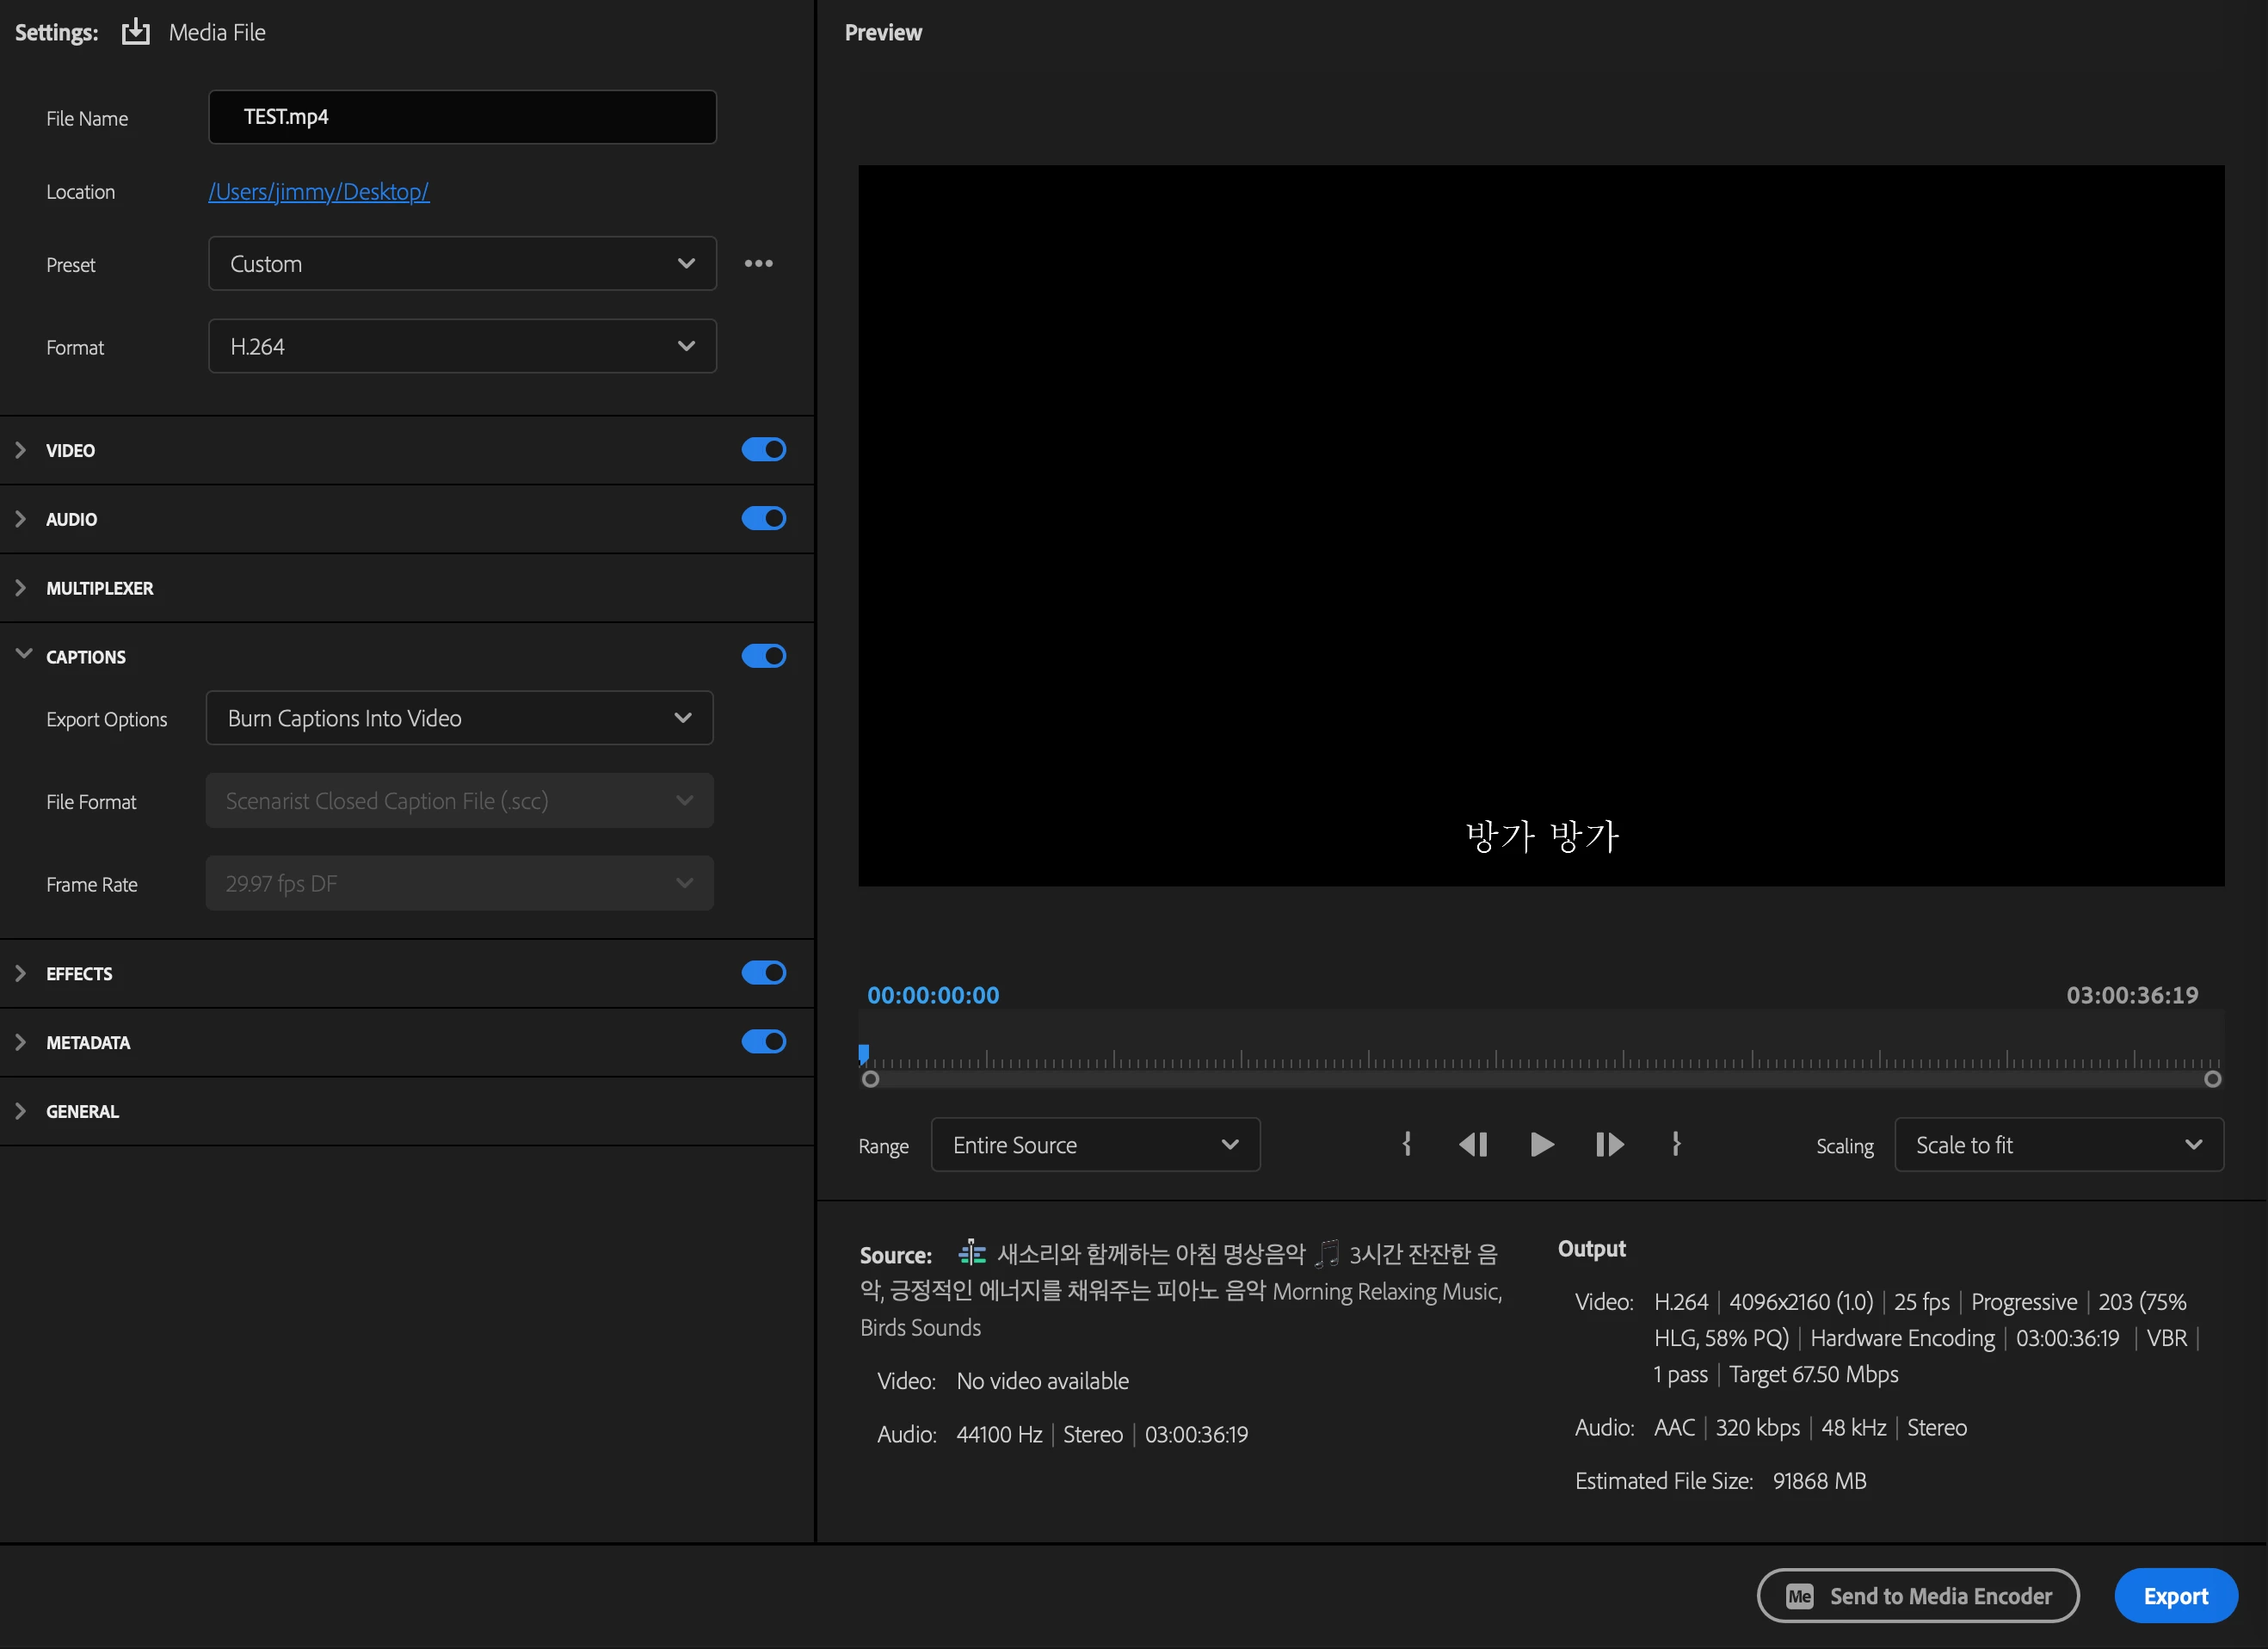Open the Range Entire Source dropdown
This screenshot has width=2268, height=1649.
pos(1095,1145)
